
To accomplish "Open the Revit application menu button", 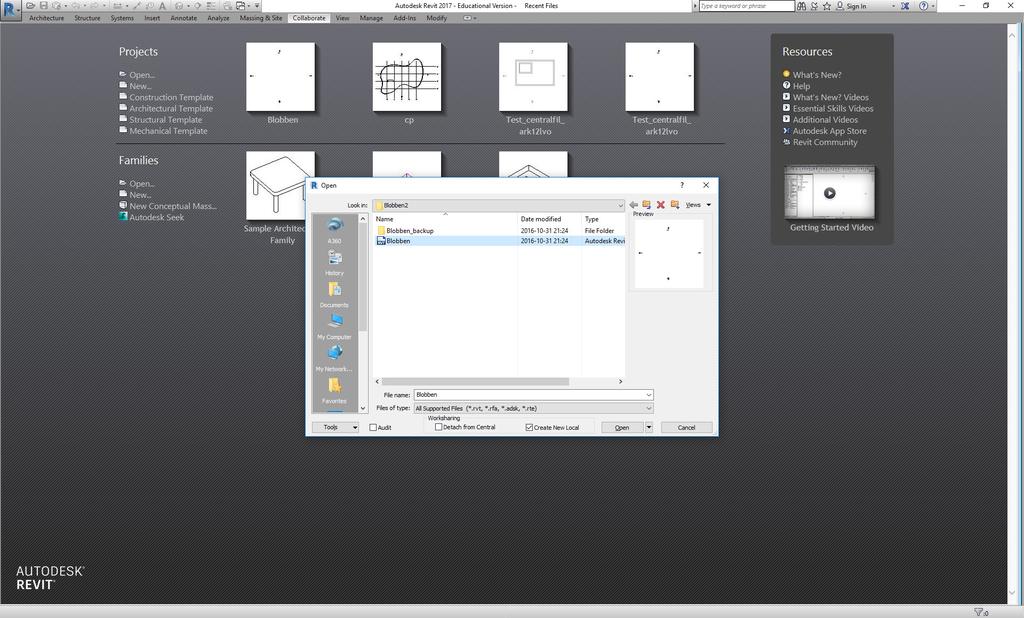I will click(10, 9).
